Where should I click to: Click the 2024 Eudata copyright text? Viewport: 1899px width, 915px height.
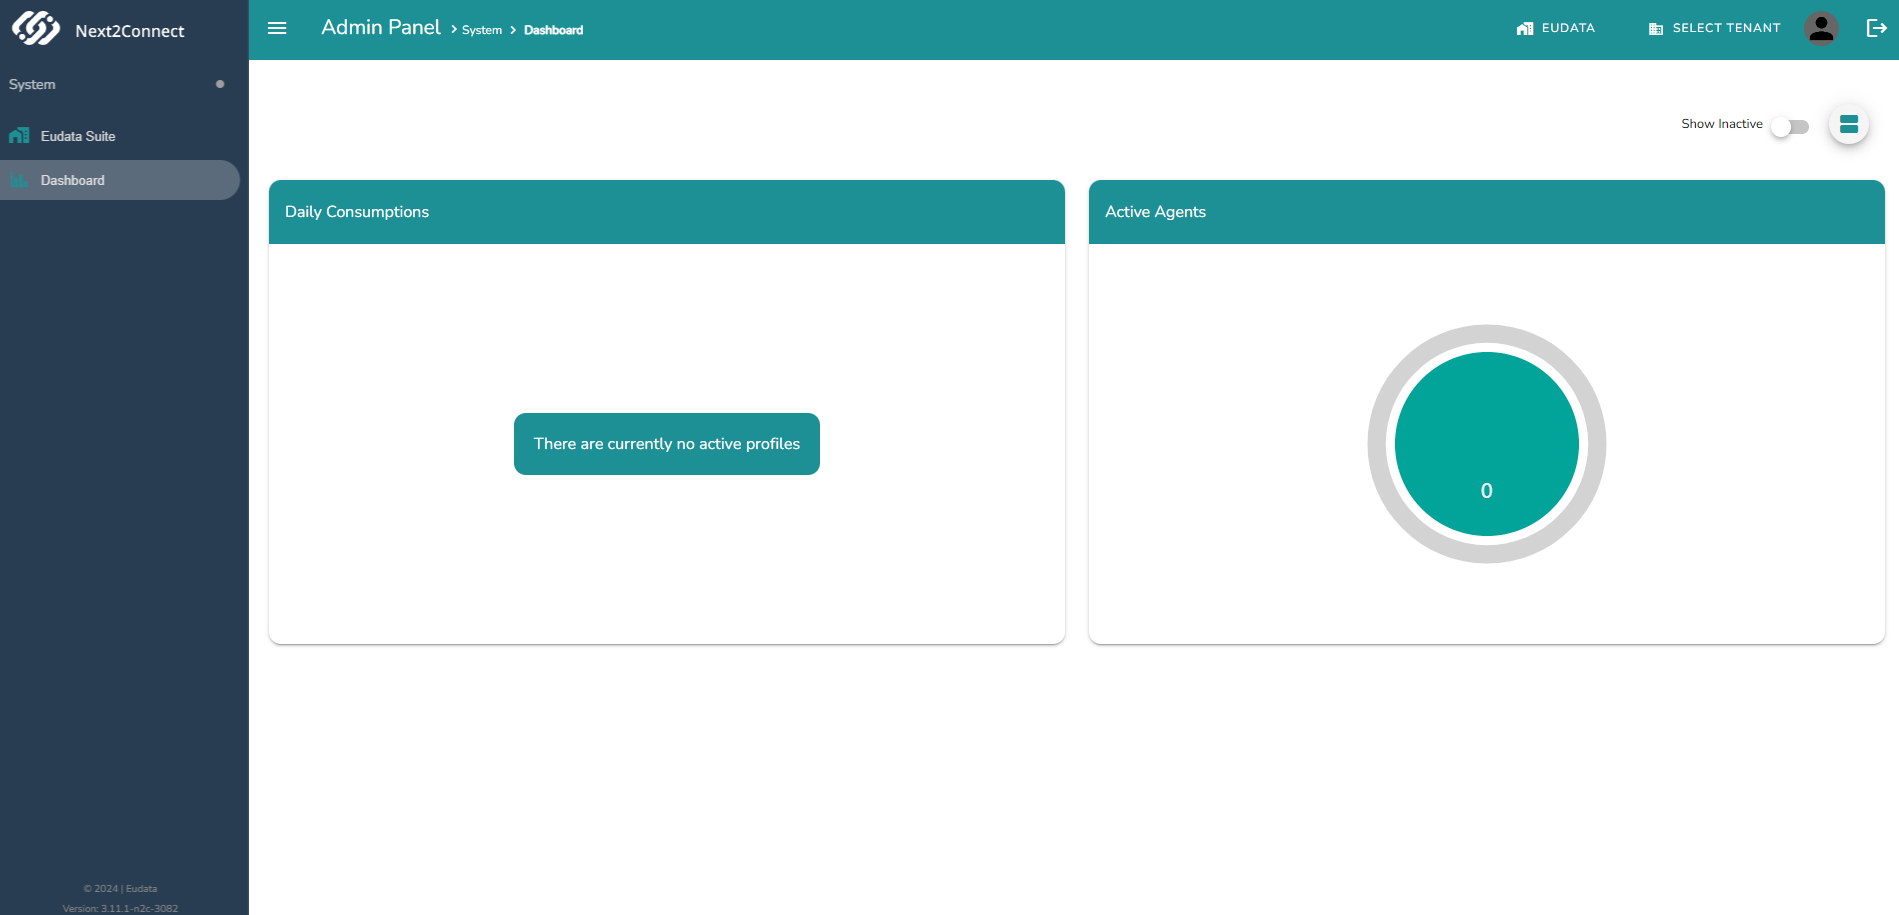[120, 888]
